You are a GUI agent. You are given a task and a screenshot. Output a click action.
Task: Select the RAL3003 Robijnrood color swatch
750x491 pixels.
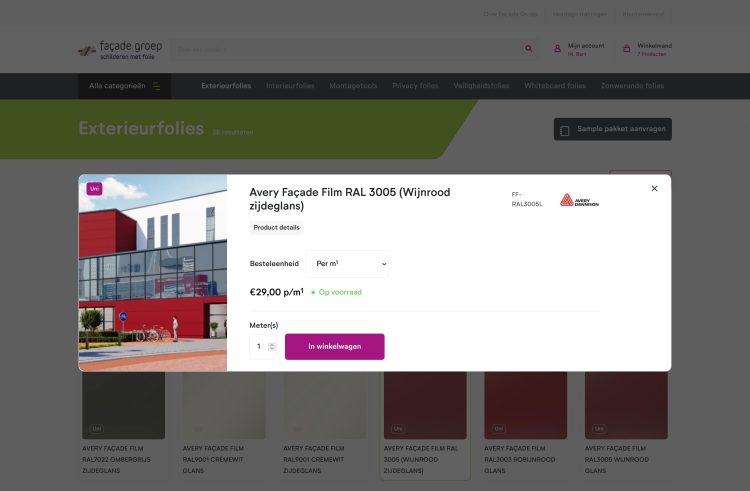526,405
